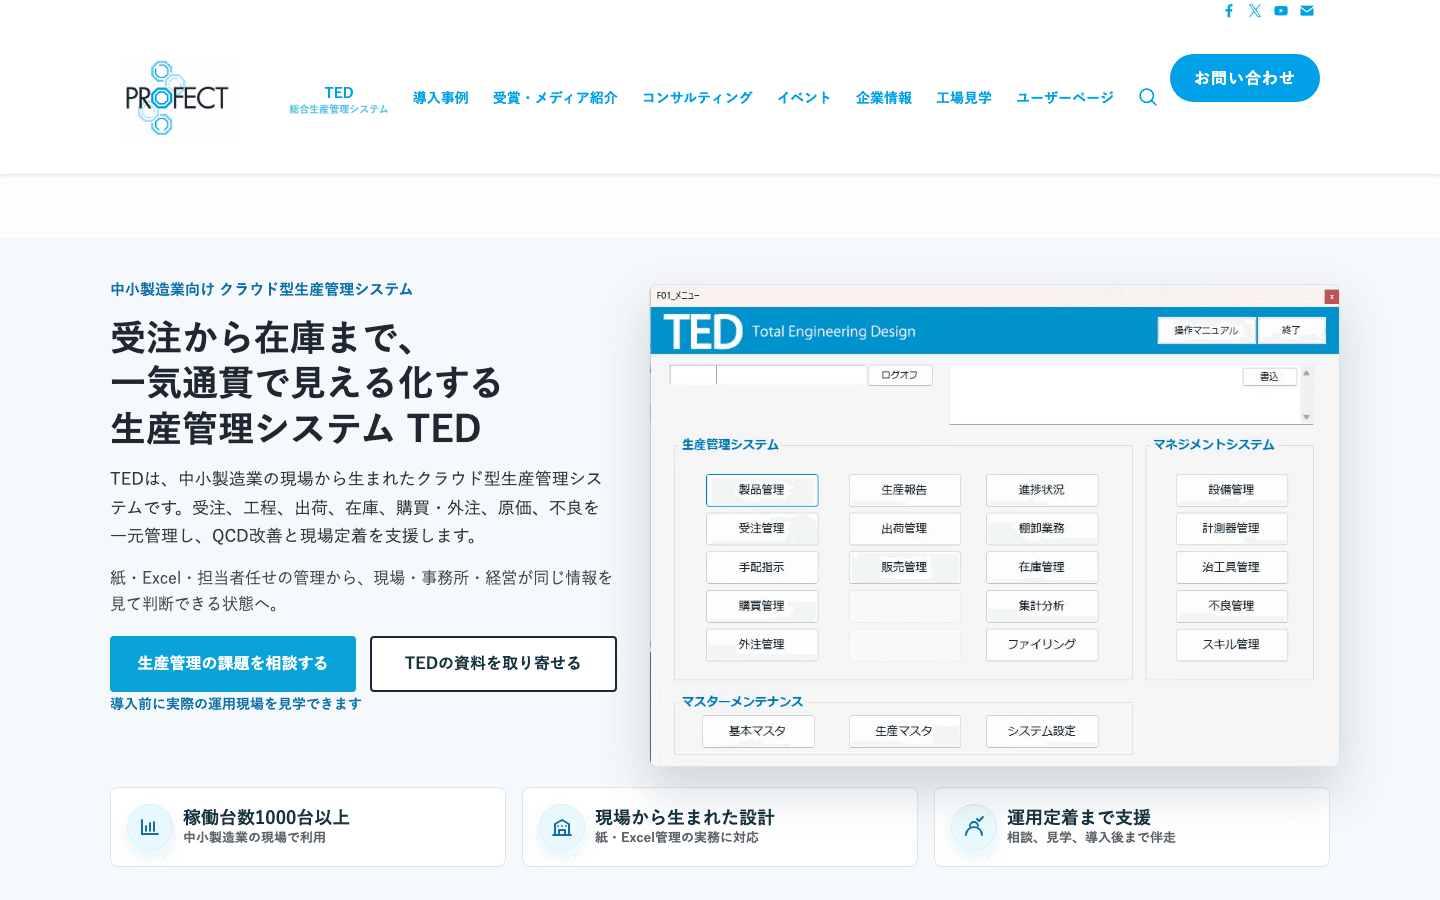The width and height of the screenshot is (1440, 900).
Task: Click the 中小製造業の現場で利用 caption
Action: coord(255,838)
